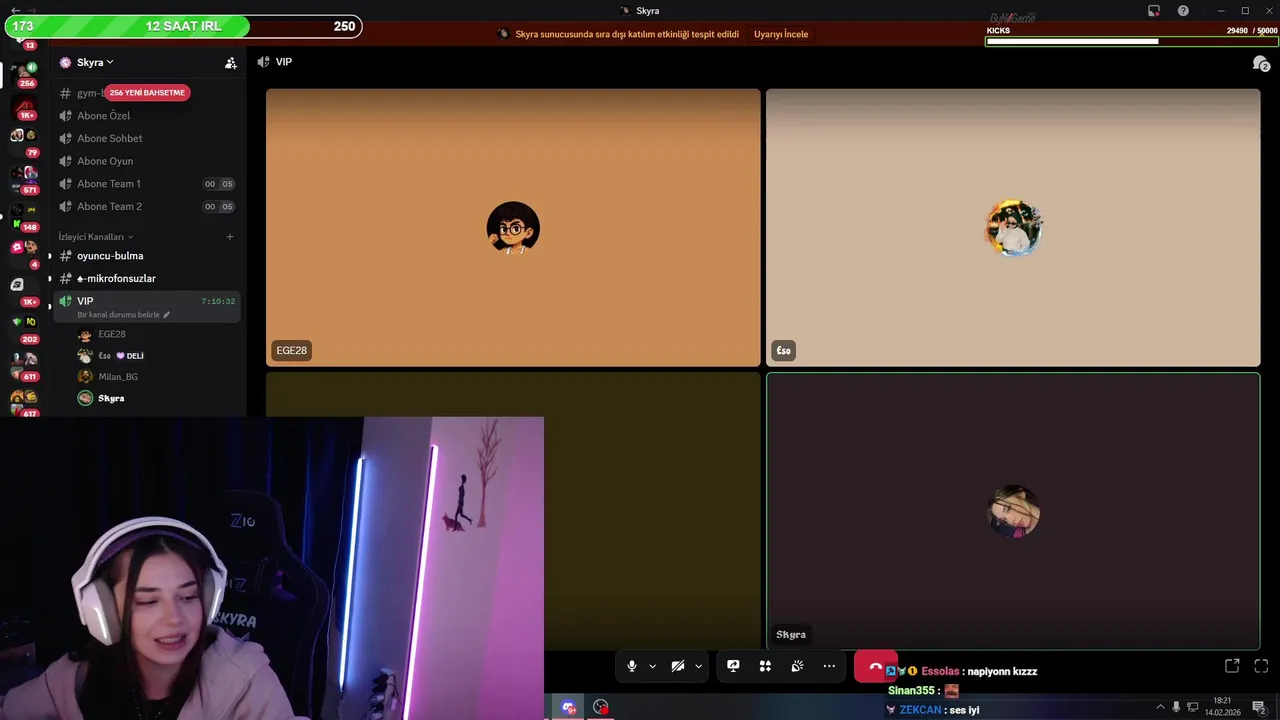Click the Uyarıyı İncele button
This screenshot has width=1280, height=720.
tap(781, 34)
